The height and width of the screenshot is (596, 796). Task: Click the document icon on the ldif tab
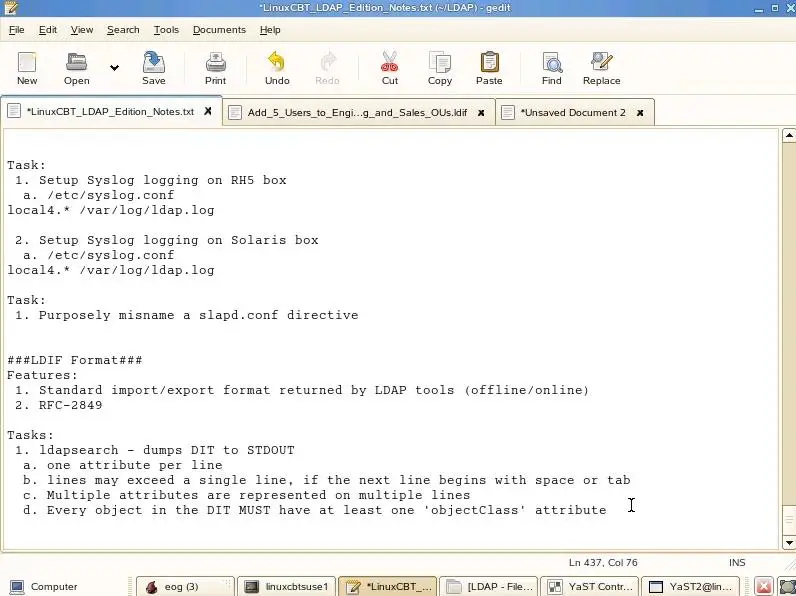(235, 113)
